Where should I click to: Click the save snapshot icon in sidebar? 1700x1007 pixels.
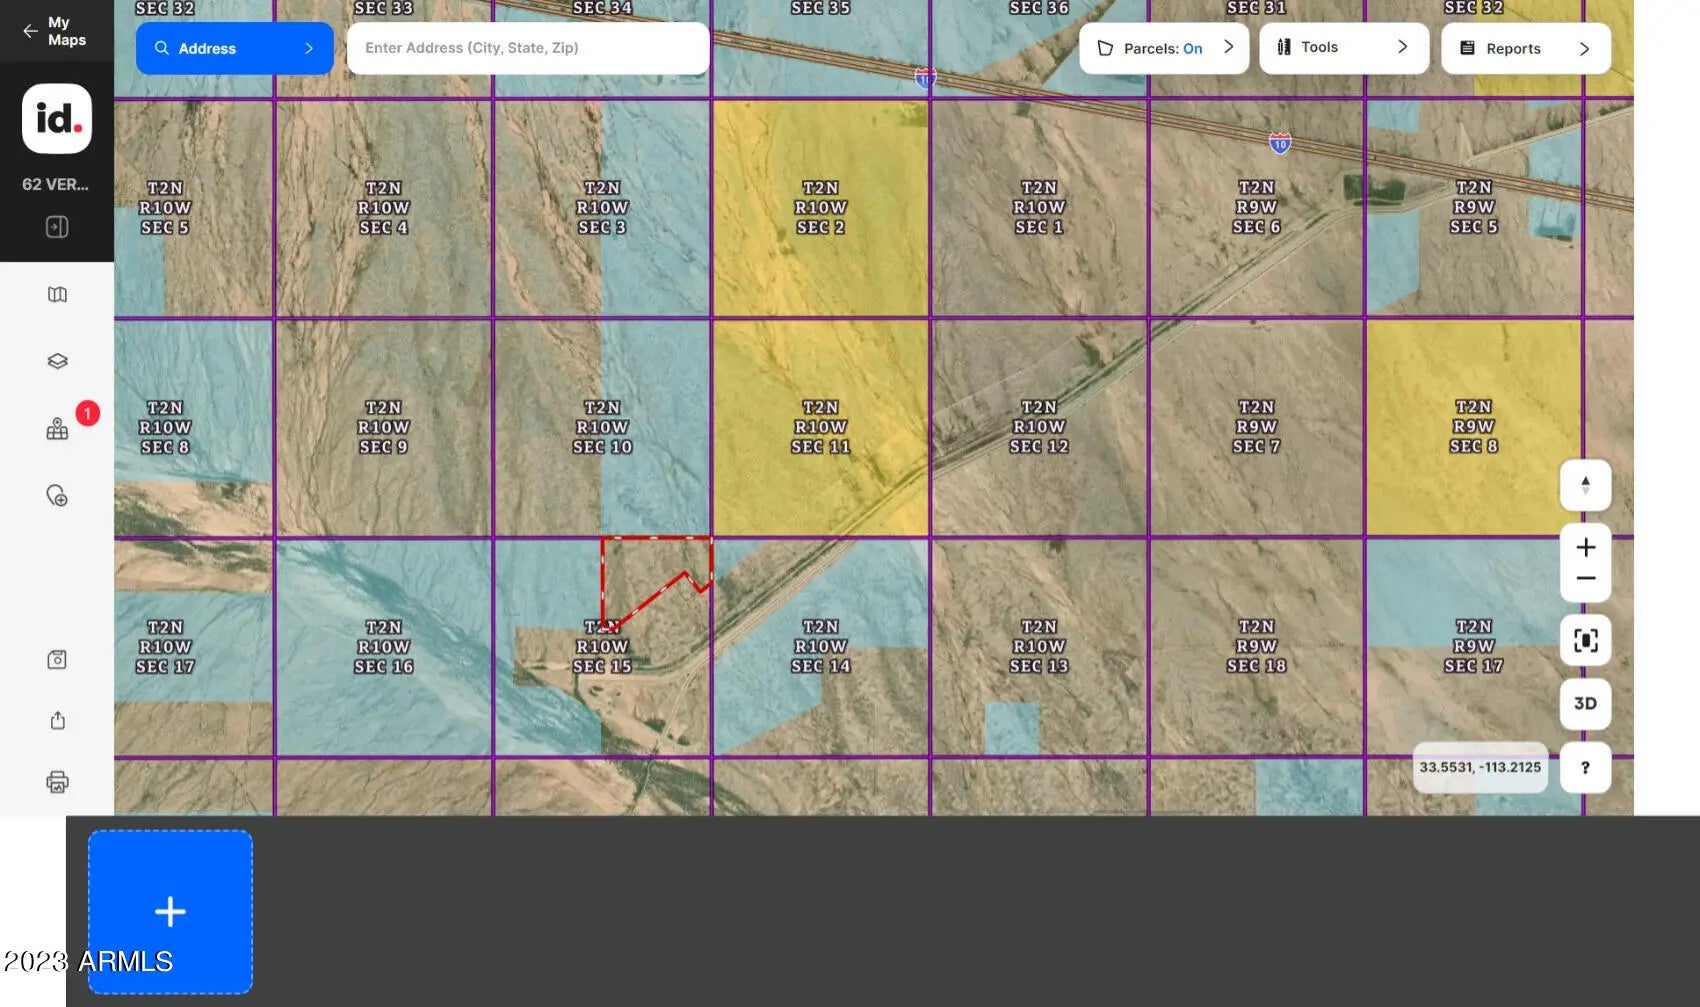point(57,660)
